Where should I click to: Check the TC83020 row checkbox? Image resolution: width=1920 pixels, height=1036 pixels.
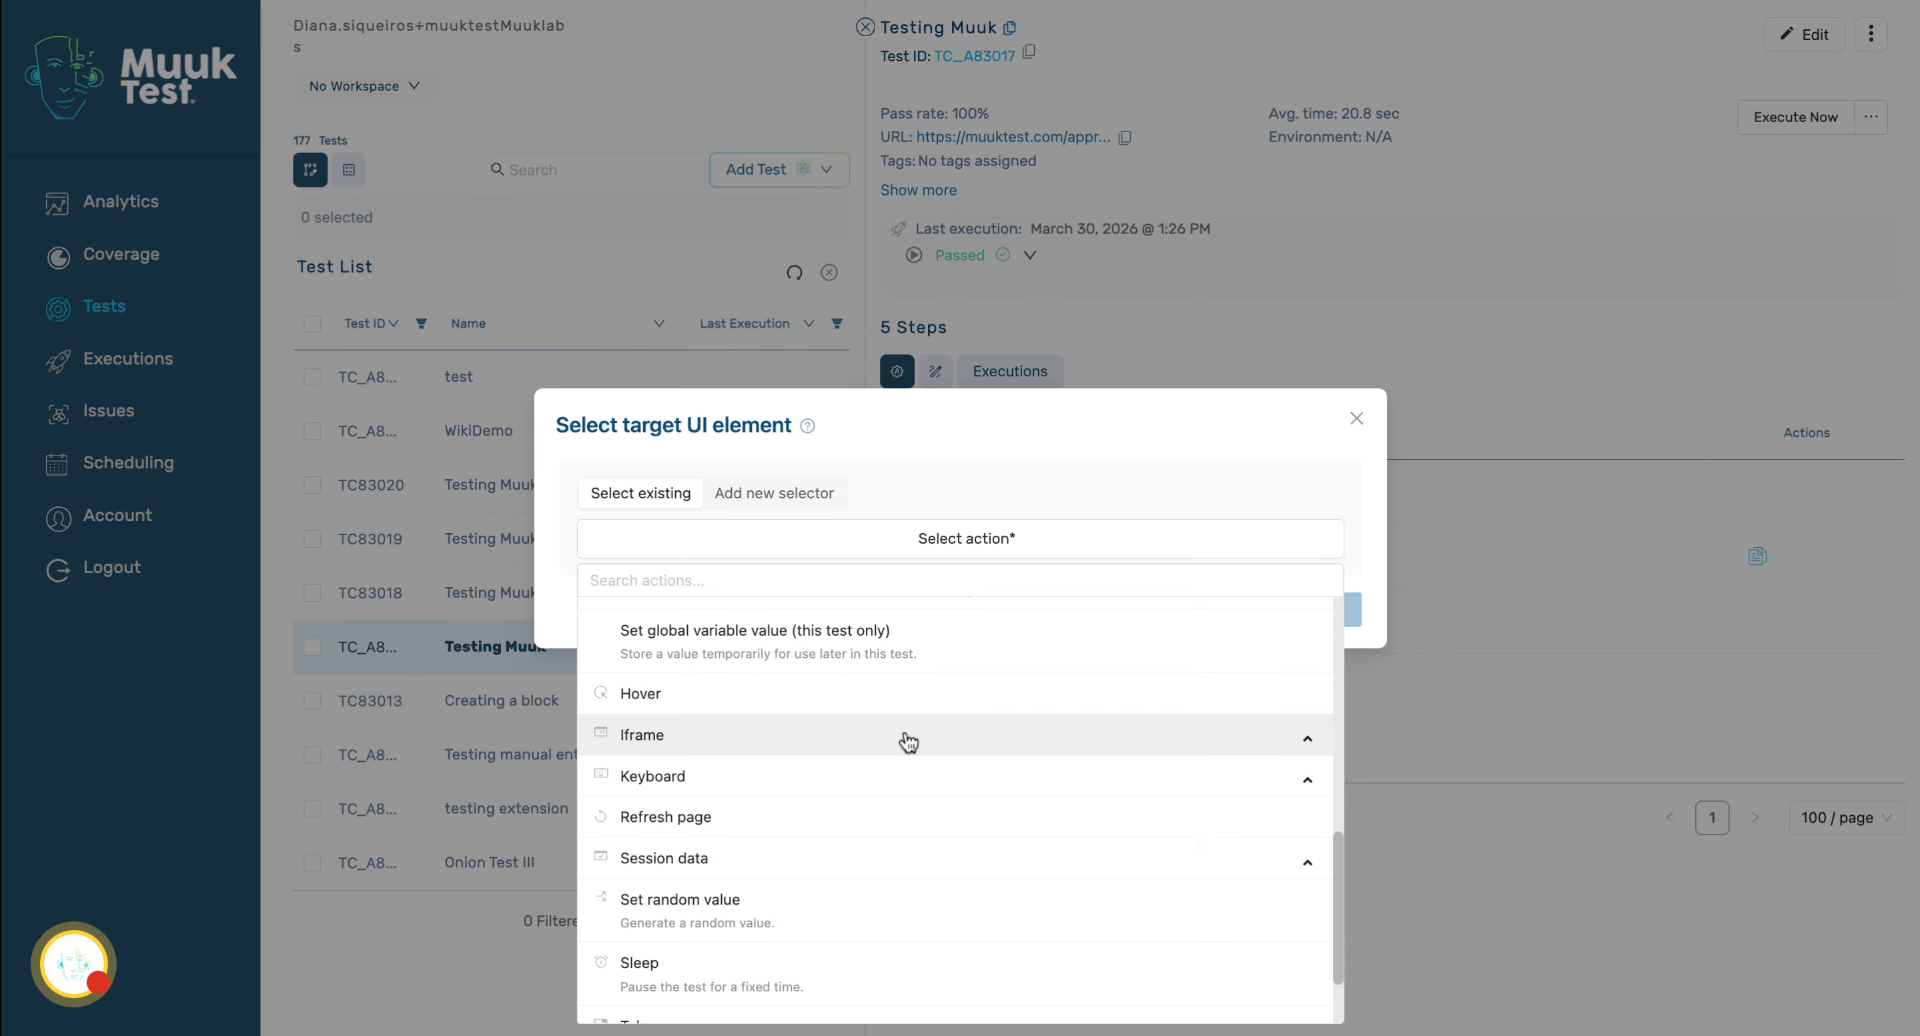click(313, 485)
